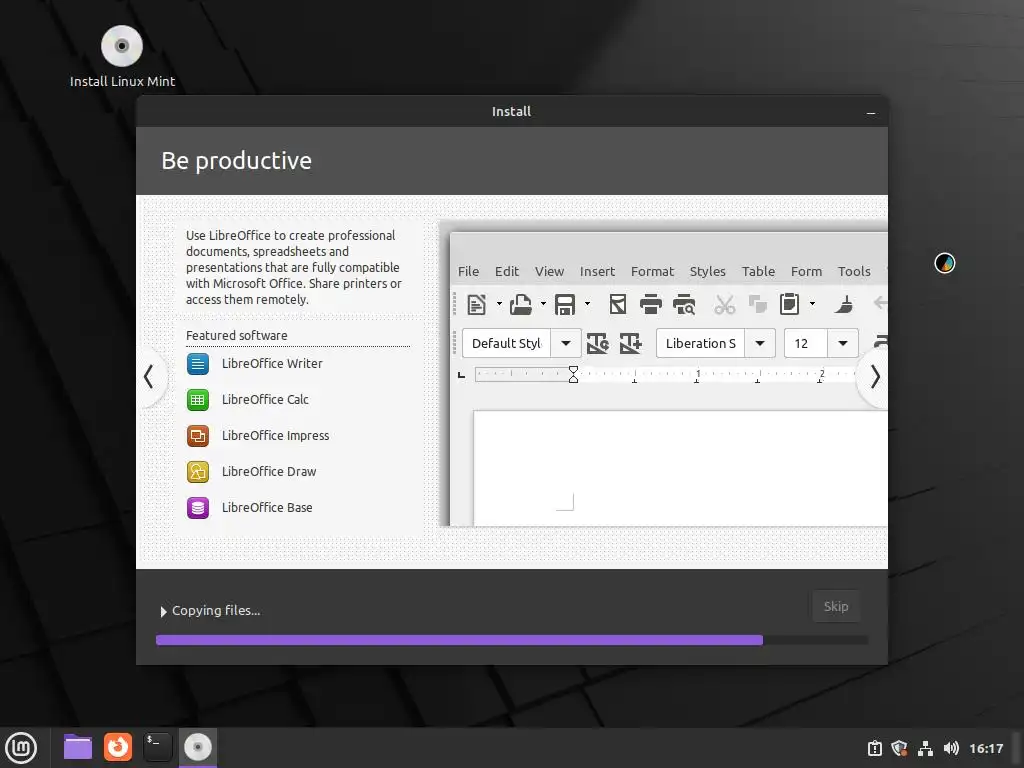Click the Table menu in slideshow
The width and height of the screenshot is (1024, 768).
point(758,272)
